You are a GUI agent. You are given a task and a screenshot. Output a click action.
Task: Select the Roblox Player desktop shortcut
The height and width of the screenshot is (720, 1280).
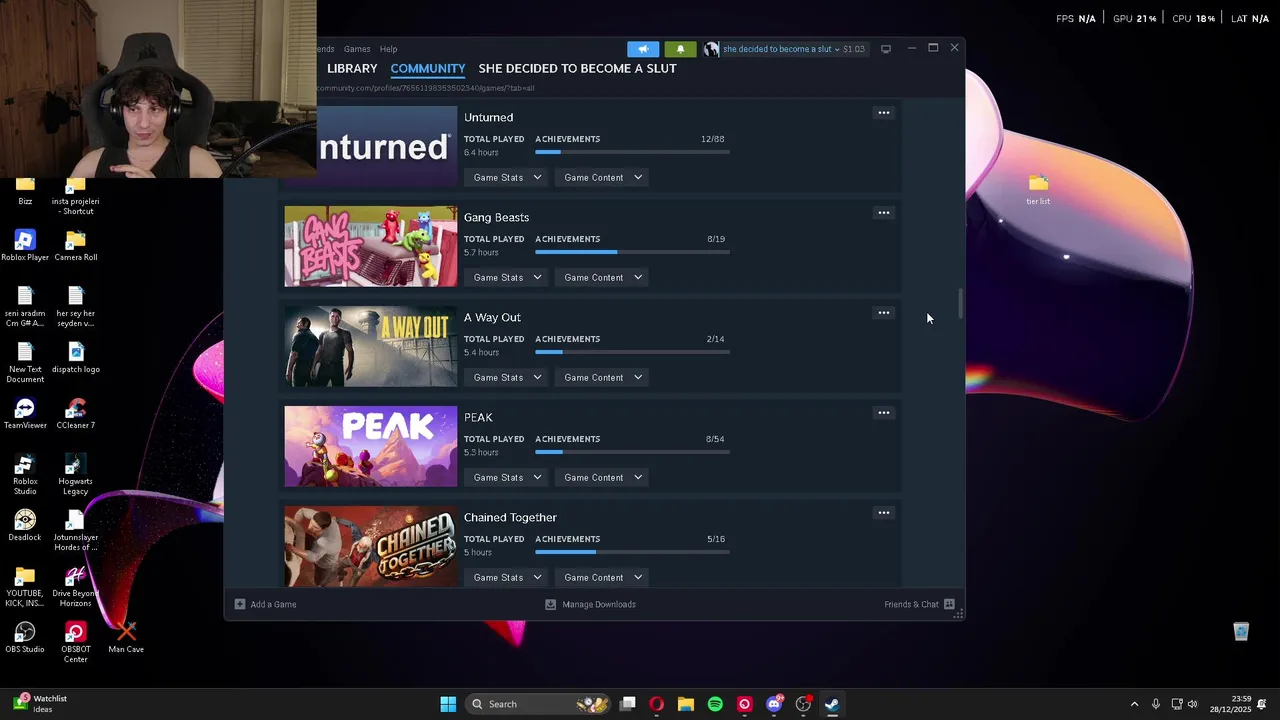pos(25,245)
